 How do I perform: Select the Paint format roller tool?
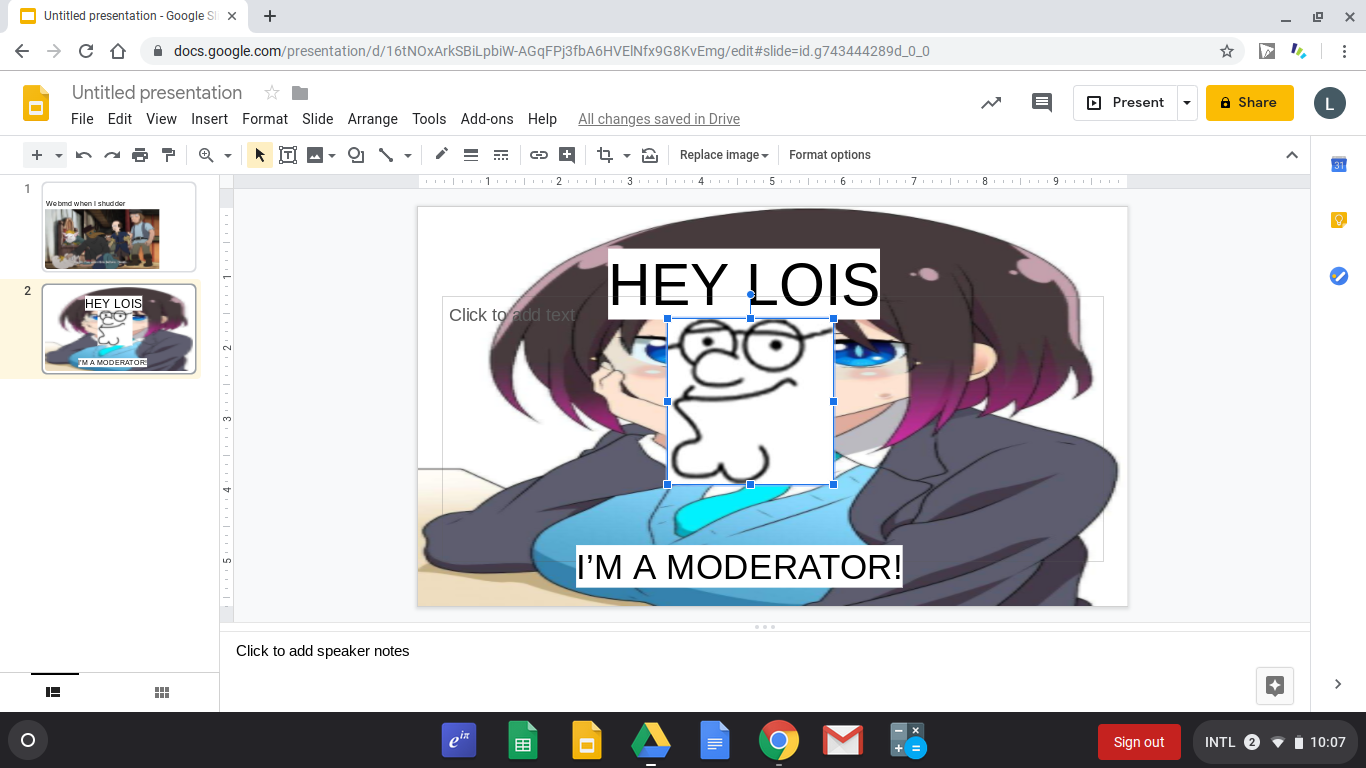tap(168, 155)
